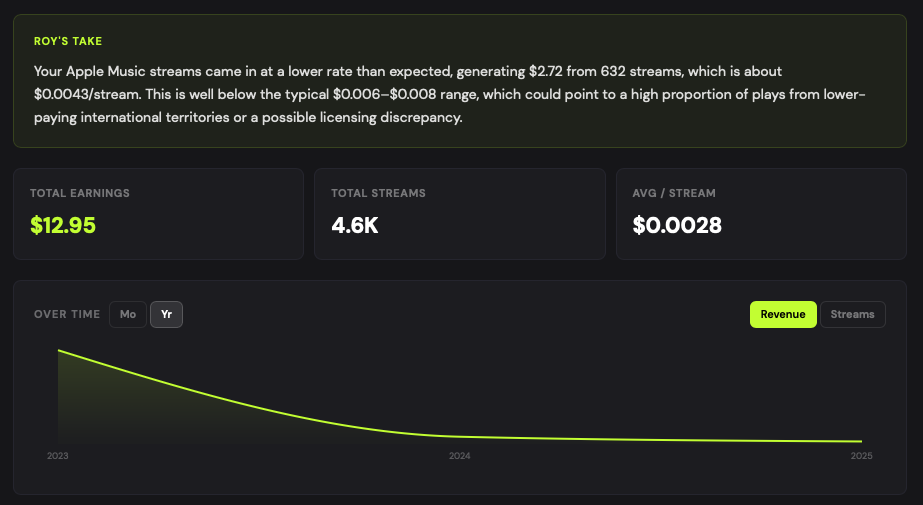Select the 4.6K streams value
923x505 pixels.
point(355,225)
